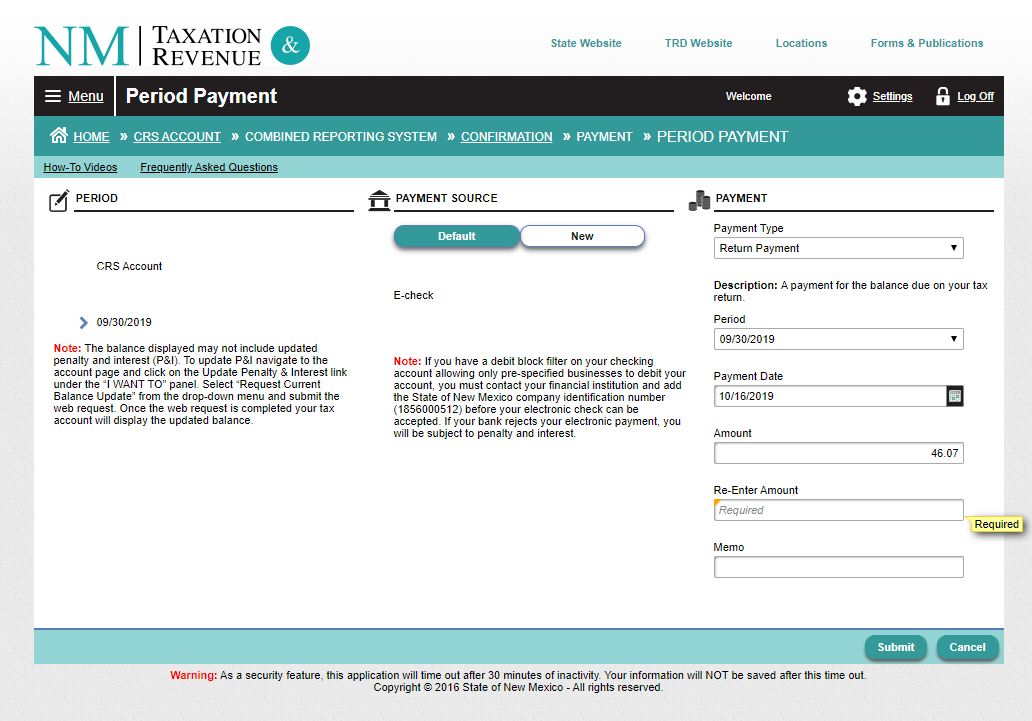Open Settings via the gear icon
1032x721 pixels.
(857, 96)
